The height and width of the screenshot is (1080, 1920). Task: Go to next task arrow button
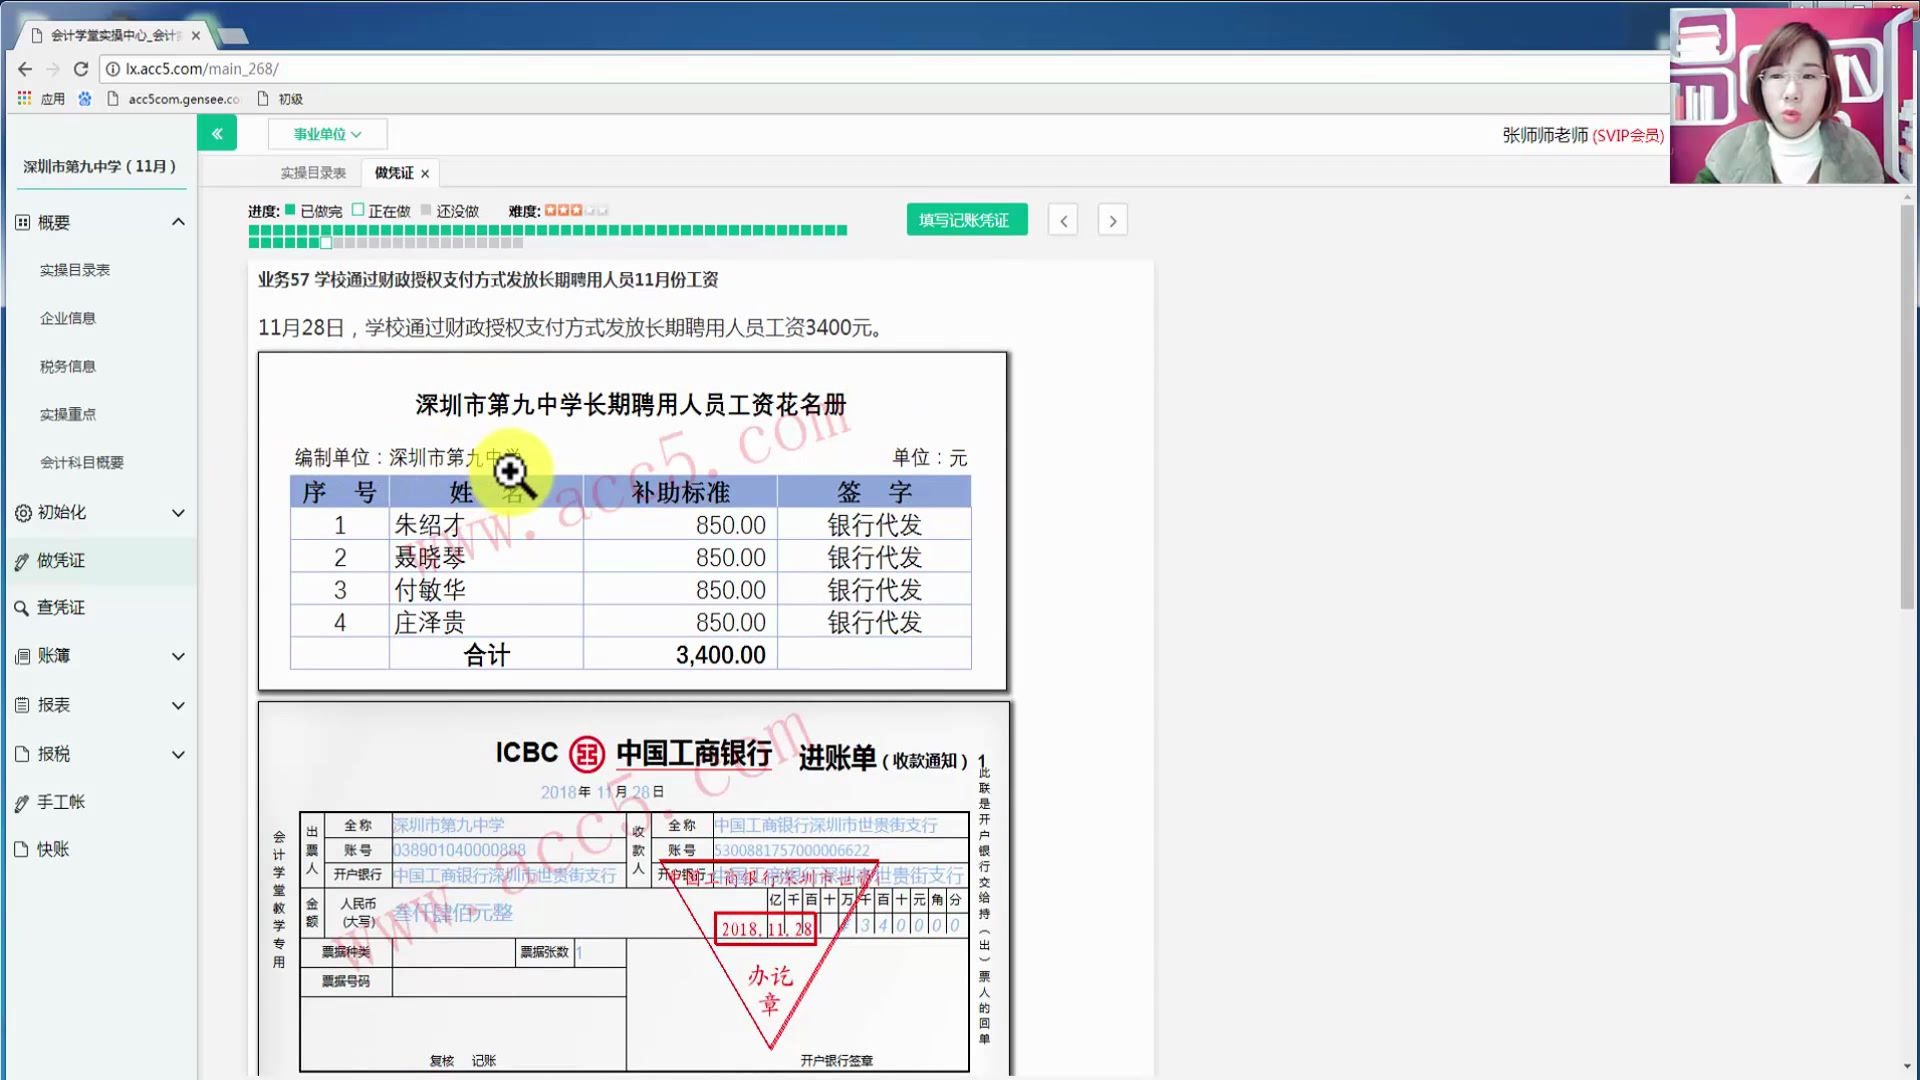(1112, 220)
